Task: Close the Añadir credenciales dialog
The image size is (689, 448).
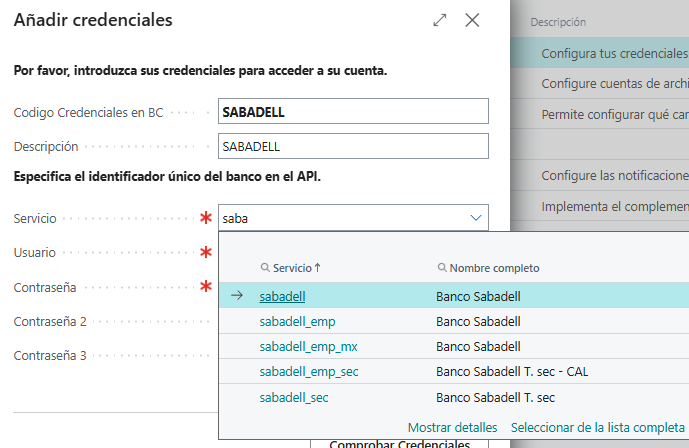Action: (x=472, y=20)
